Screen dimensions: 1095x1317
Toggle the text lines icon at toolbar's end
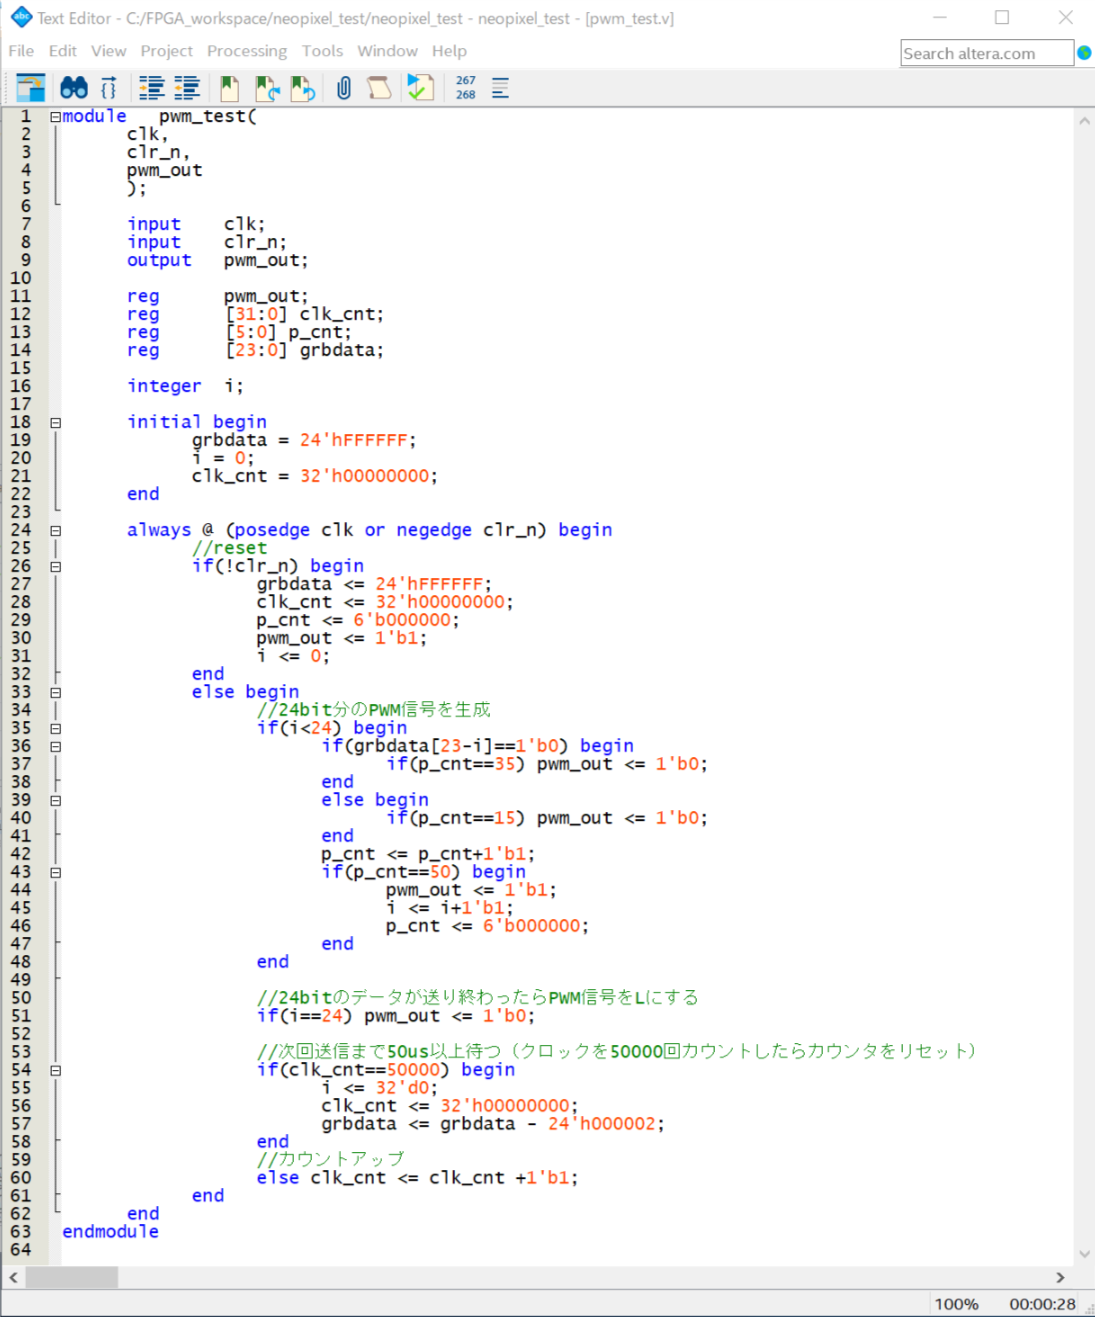(x=501, y=88)
